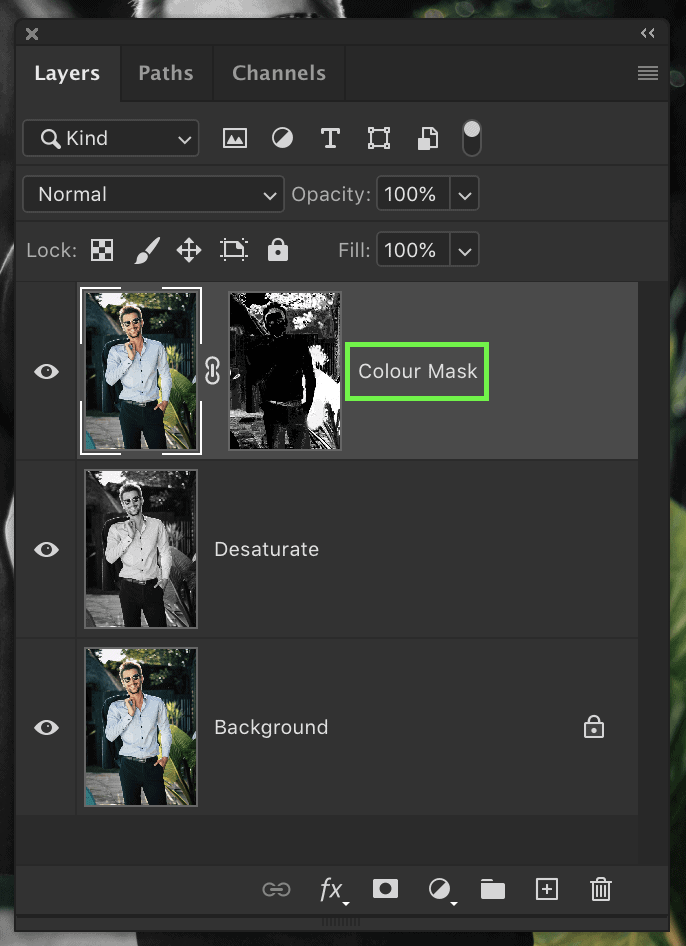Lock image pixels brush icon
The width and height of the screenshot is (686, 946).
(x=147, y=250)
